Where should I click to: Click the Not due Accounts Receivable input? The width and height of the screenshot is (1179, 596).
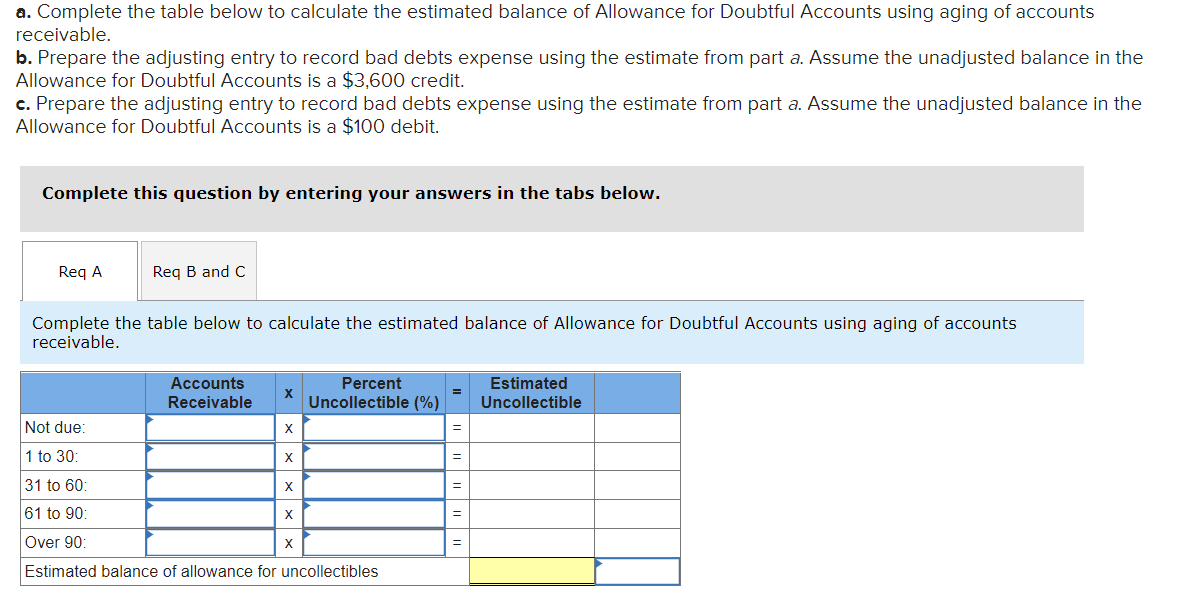(210, 427)
